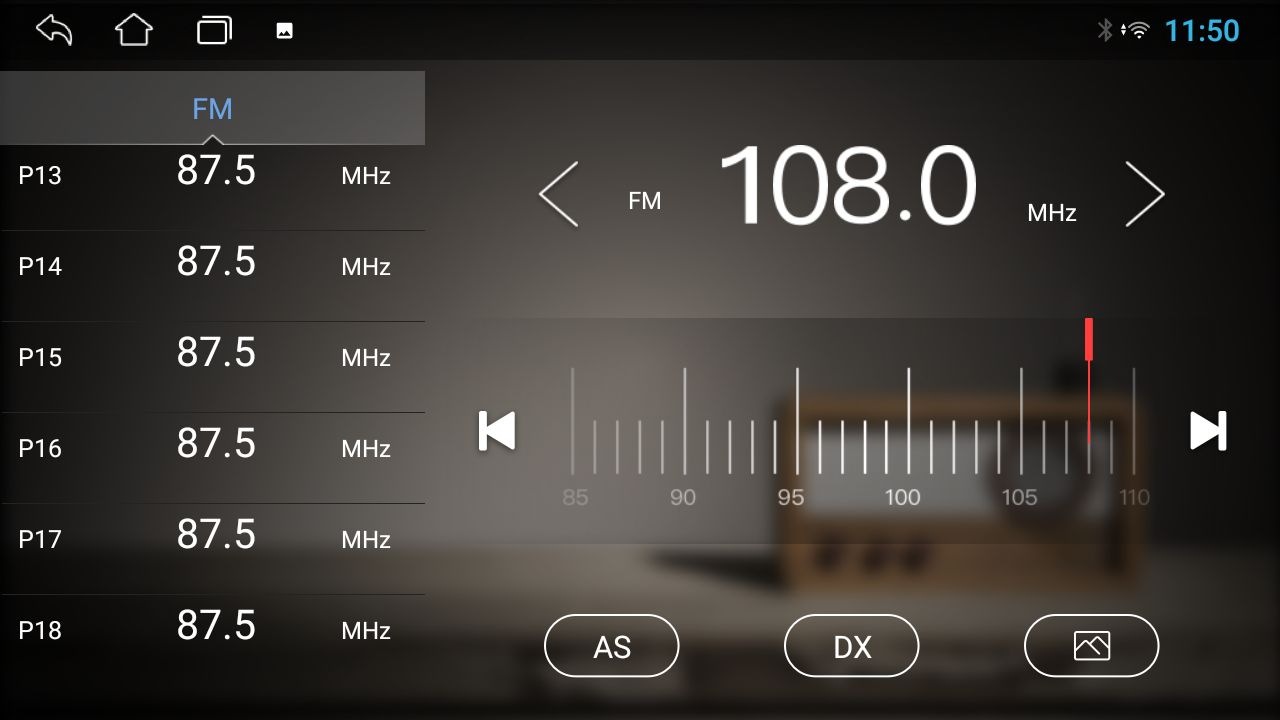Screen dimensions: 1280x720
Task: Tap the image notification icon in status bar
Action: 285,31
